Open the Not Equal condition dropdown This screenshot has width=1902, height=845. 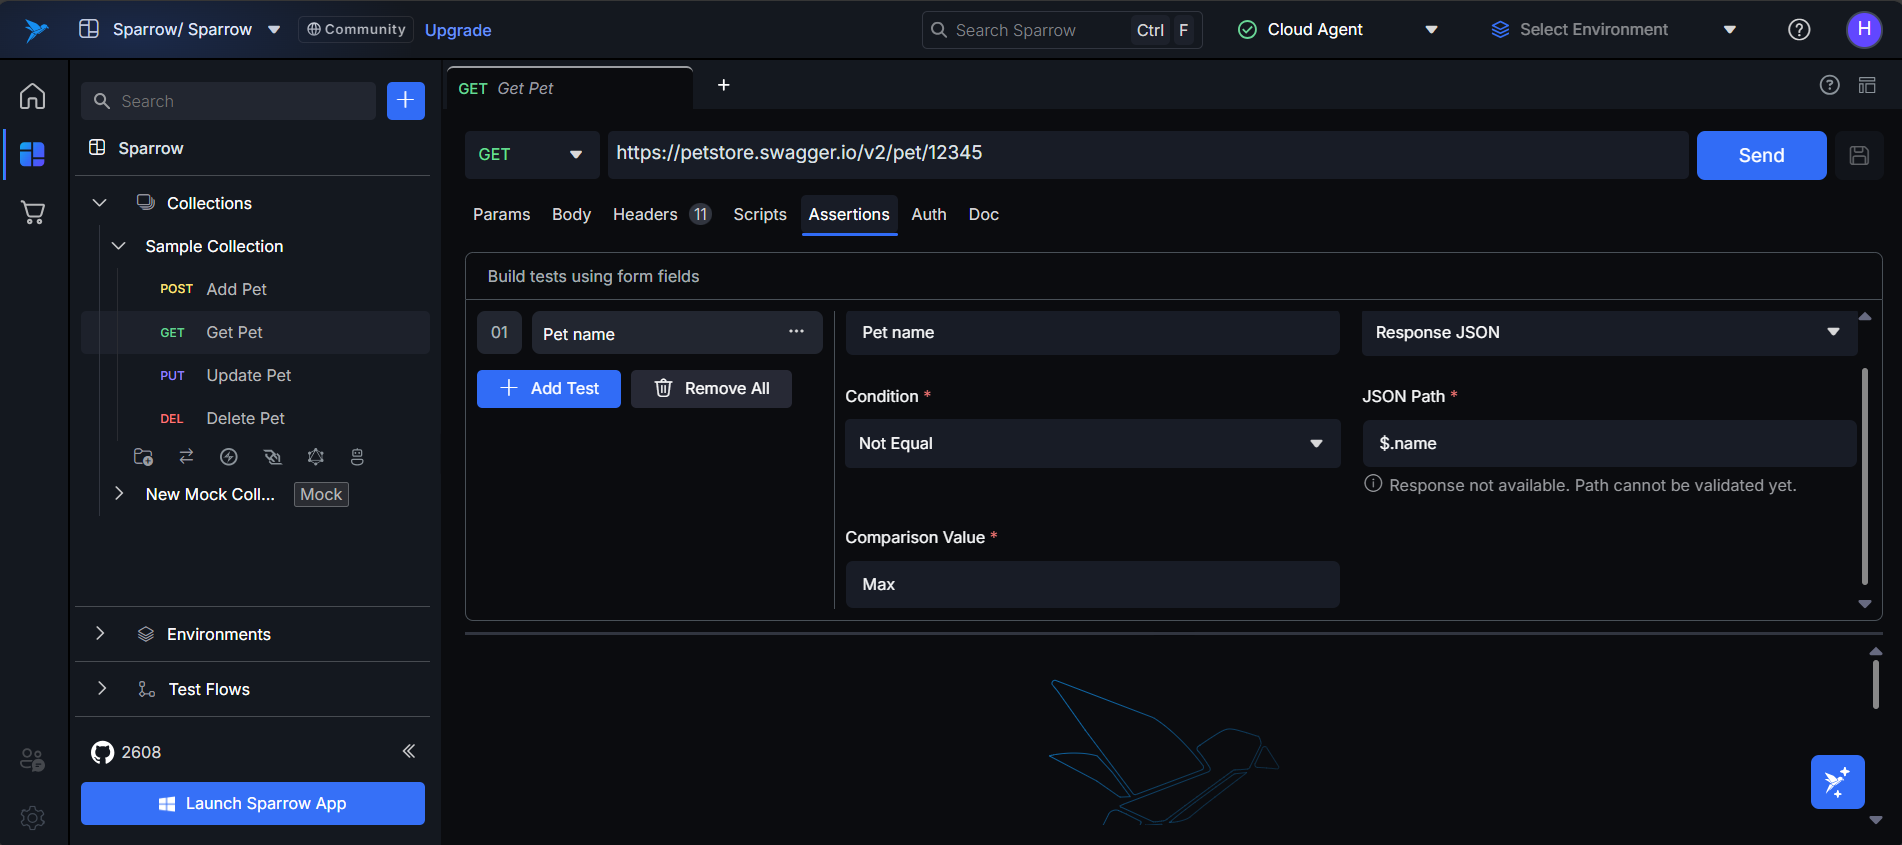tap(1091, 443)
